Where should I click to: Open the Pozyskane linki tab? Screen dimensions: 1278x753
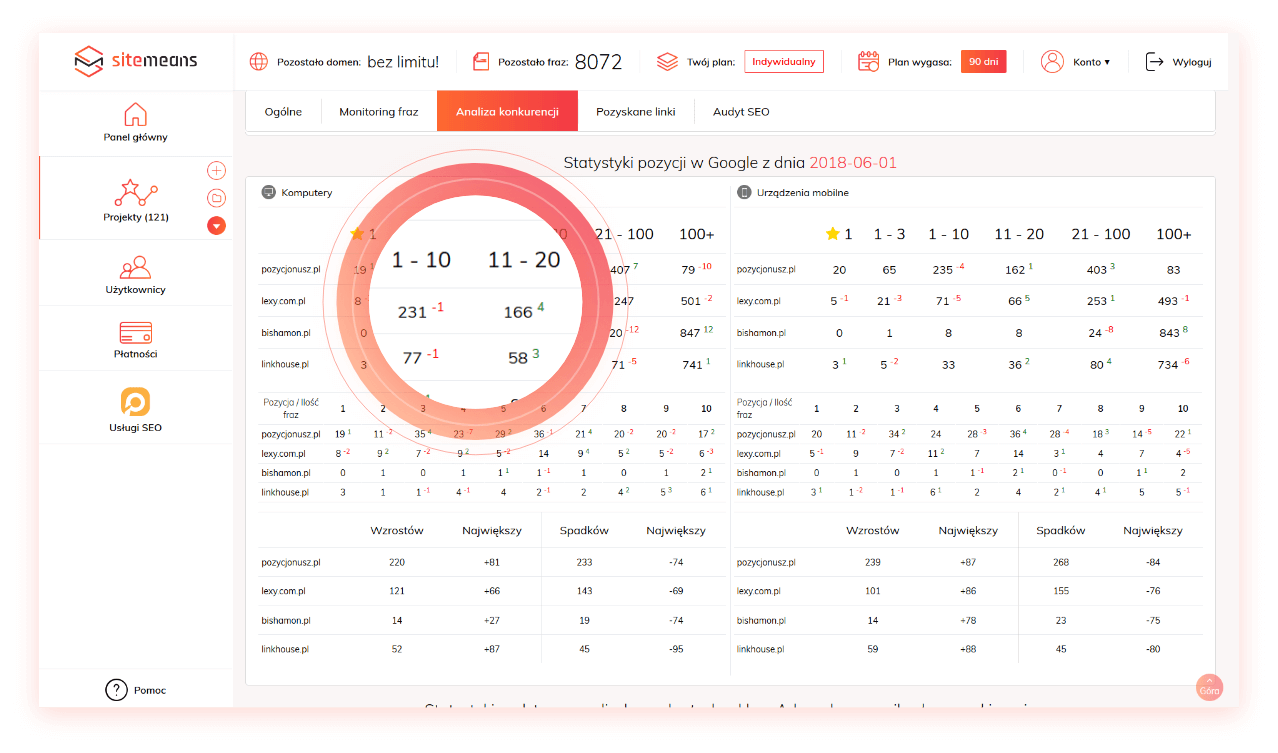635,112
